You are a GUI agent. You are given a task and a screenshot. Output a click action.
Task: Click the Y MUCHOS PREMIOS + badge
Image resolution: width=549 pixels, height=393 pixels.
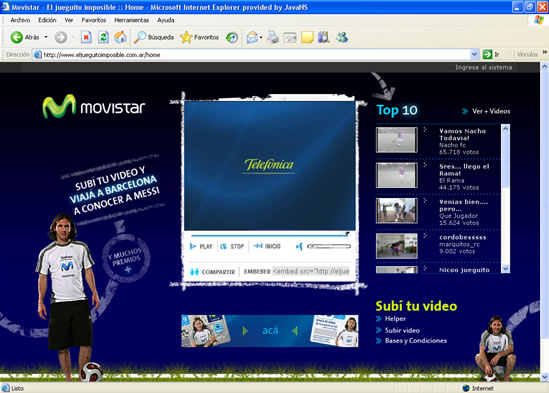[126, 259]
